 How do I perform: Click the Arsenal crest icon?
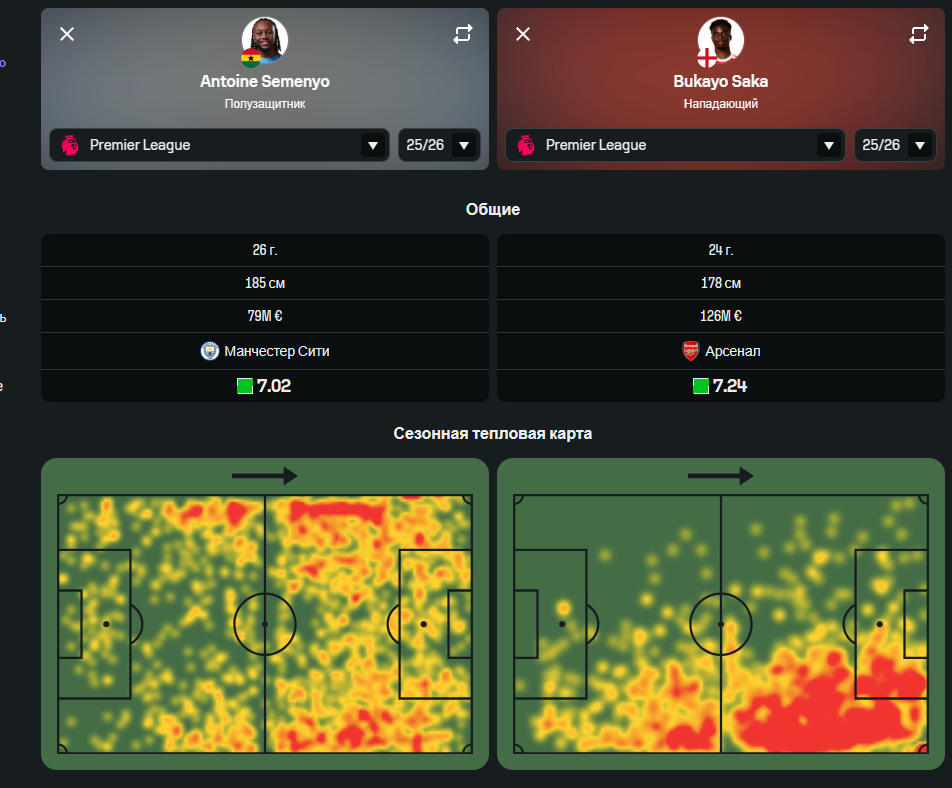click(x=690, y=351)
